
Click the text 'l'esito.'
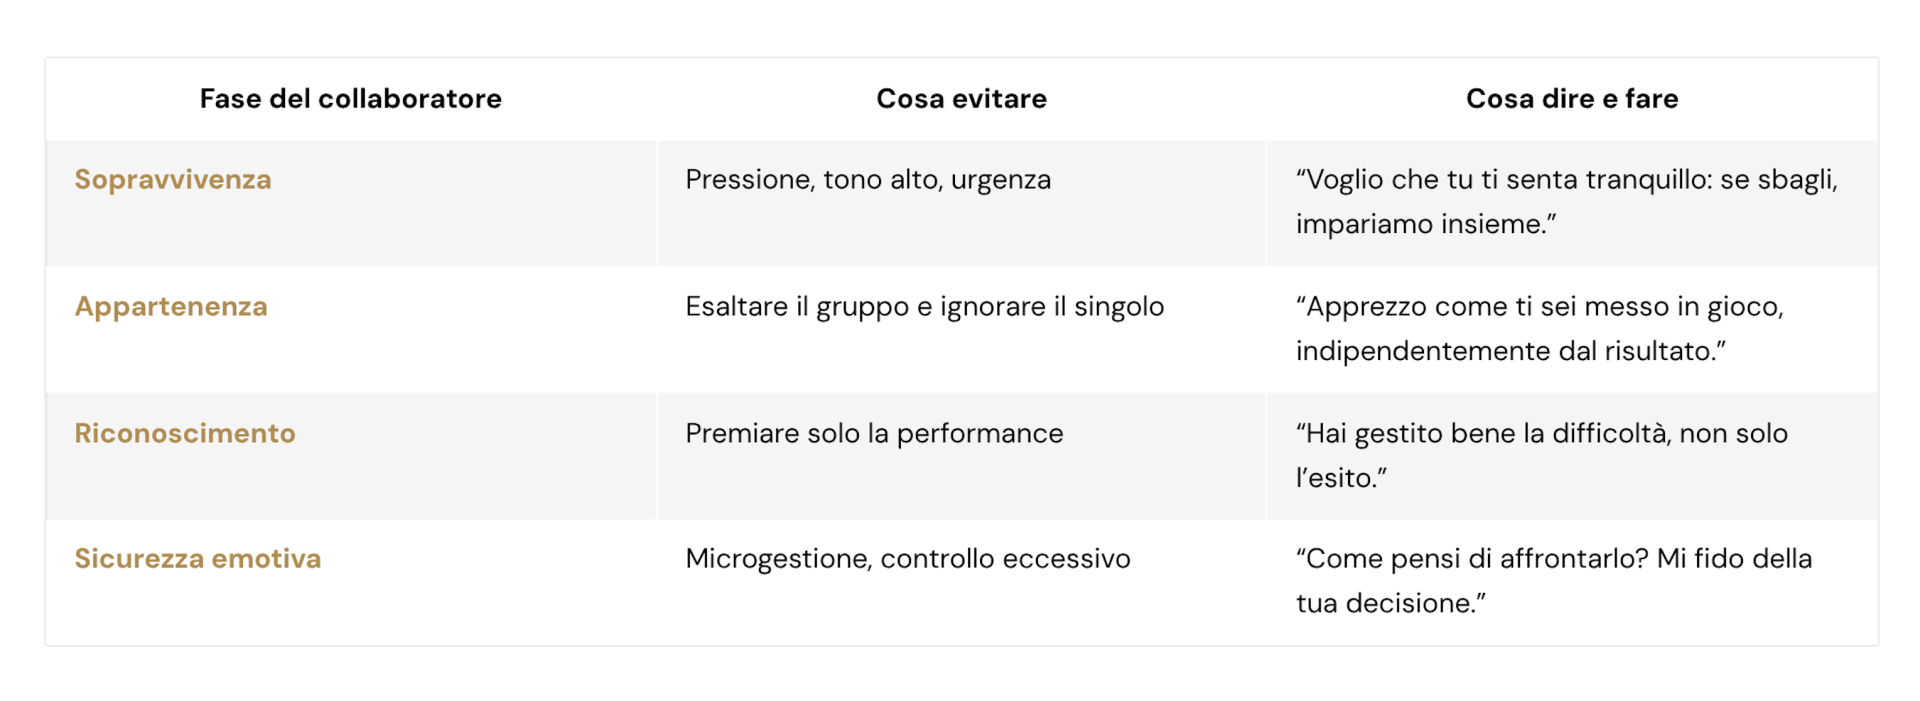click(1341, 478)
